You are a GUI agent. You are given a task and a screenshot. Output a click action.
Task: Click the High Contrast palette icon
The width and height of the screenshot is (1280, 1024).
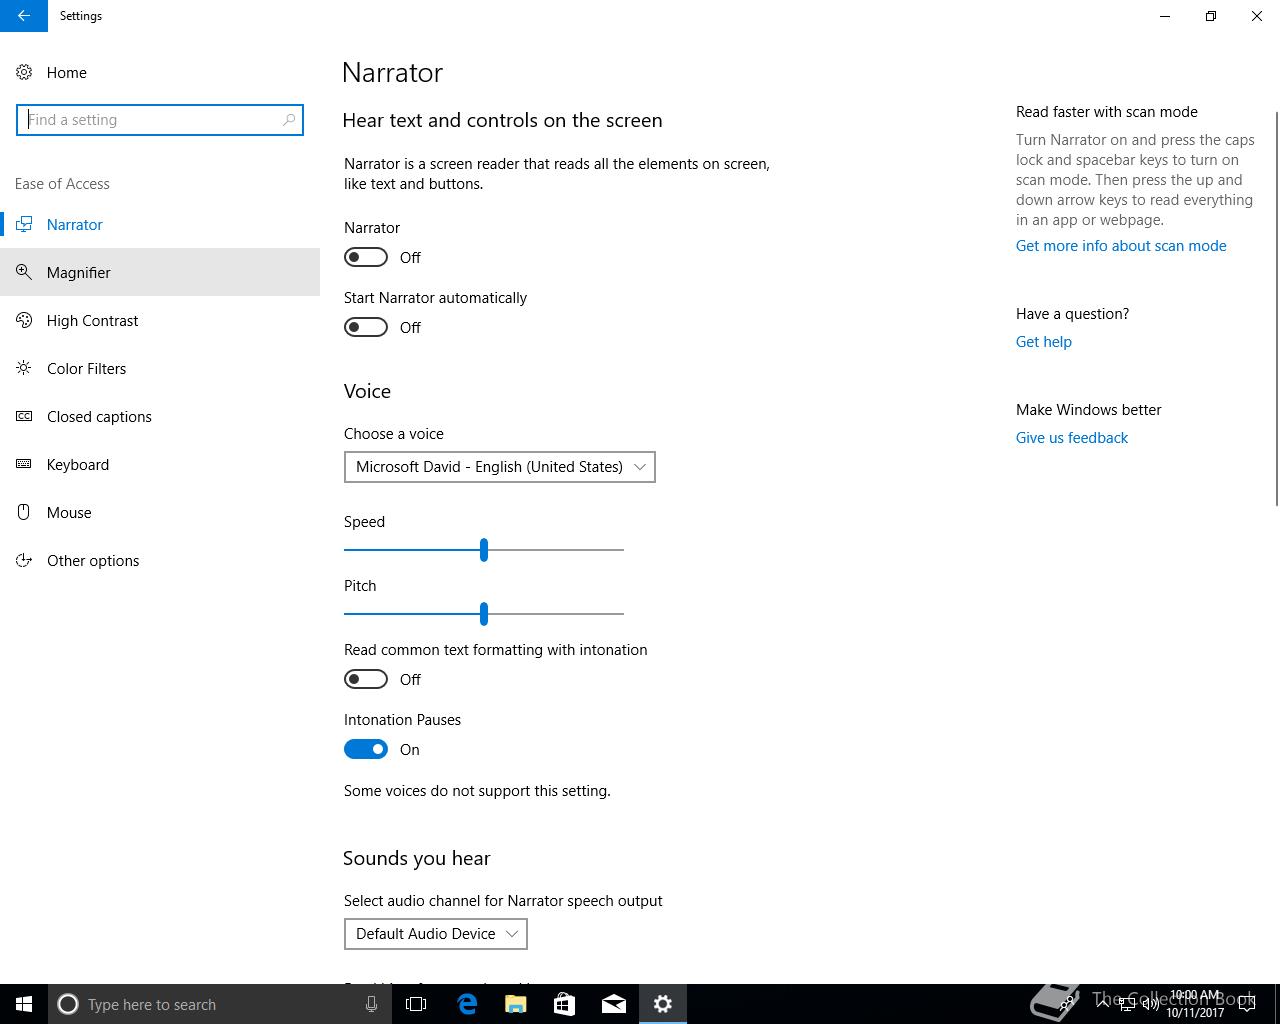tap(24, 320)
